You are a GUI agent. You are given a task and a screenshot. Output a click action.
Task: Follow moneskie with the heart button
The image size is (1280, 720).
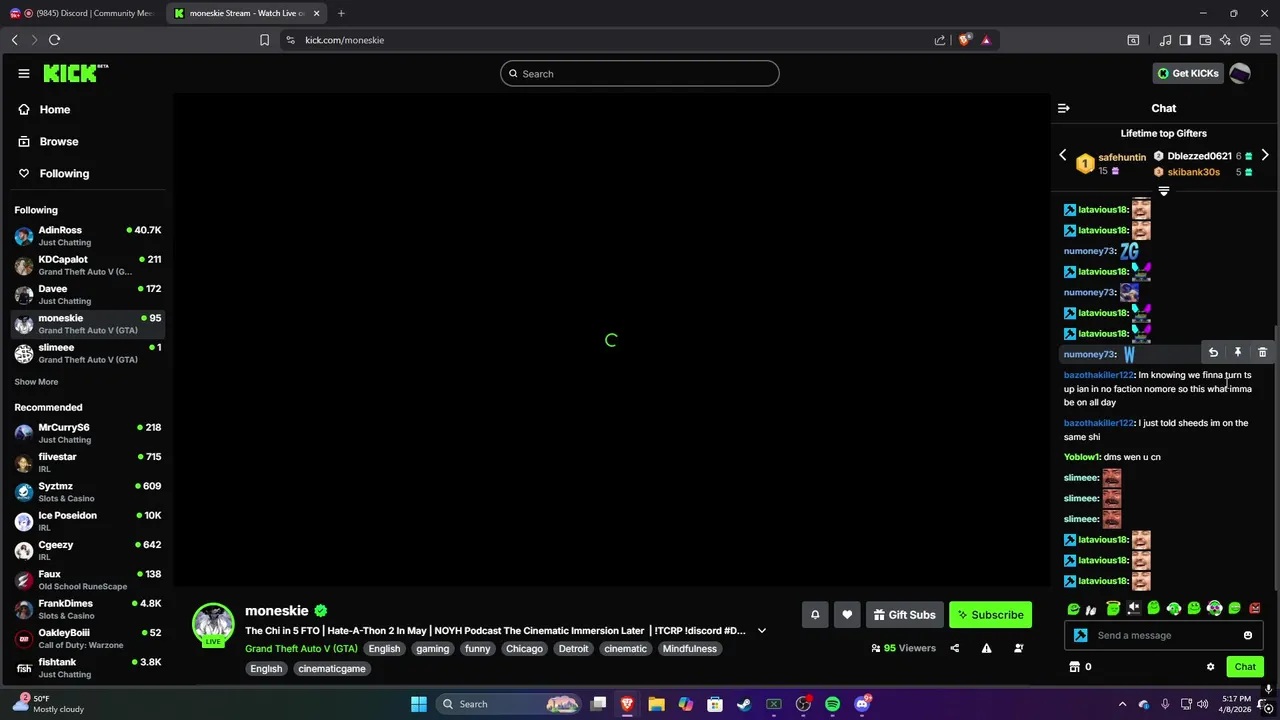point(847,615)
